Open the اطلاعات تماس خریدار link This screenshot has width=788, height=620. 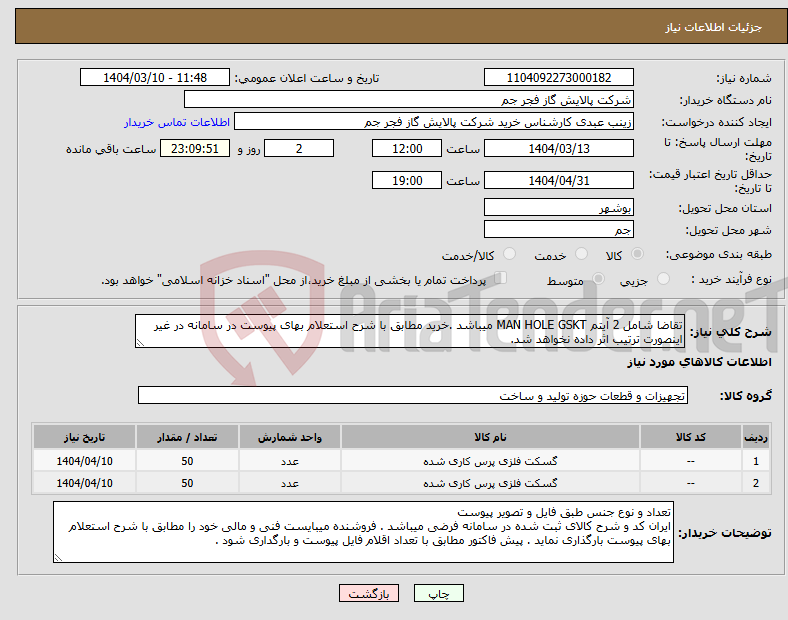[x=177, y=122]
